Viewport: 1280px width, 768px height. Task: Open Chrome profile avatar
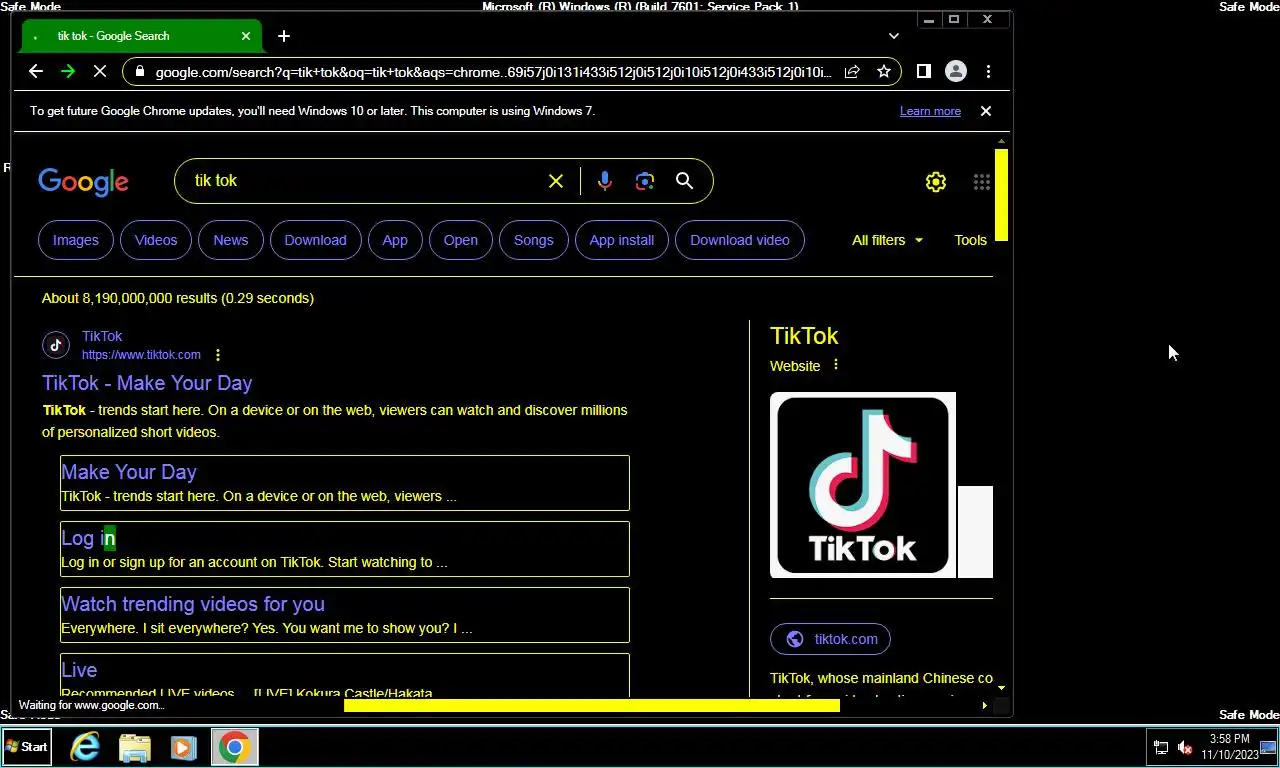click(x=956, y=71)
